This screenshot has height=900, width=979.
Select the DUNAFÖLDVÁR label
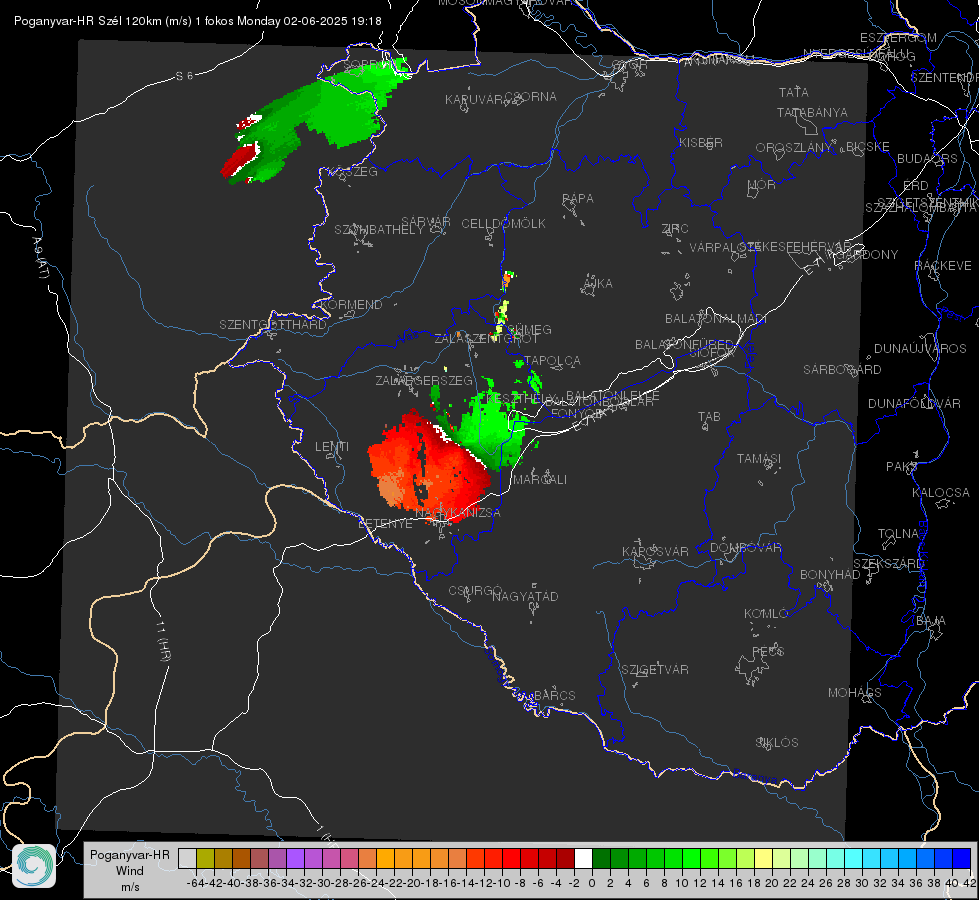click(914, 403)
